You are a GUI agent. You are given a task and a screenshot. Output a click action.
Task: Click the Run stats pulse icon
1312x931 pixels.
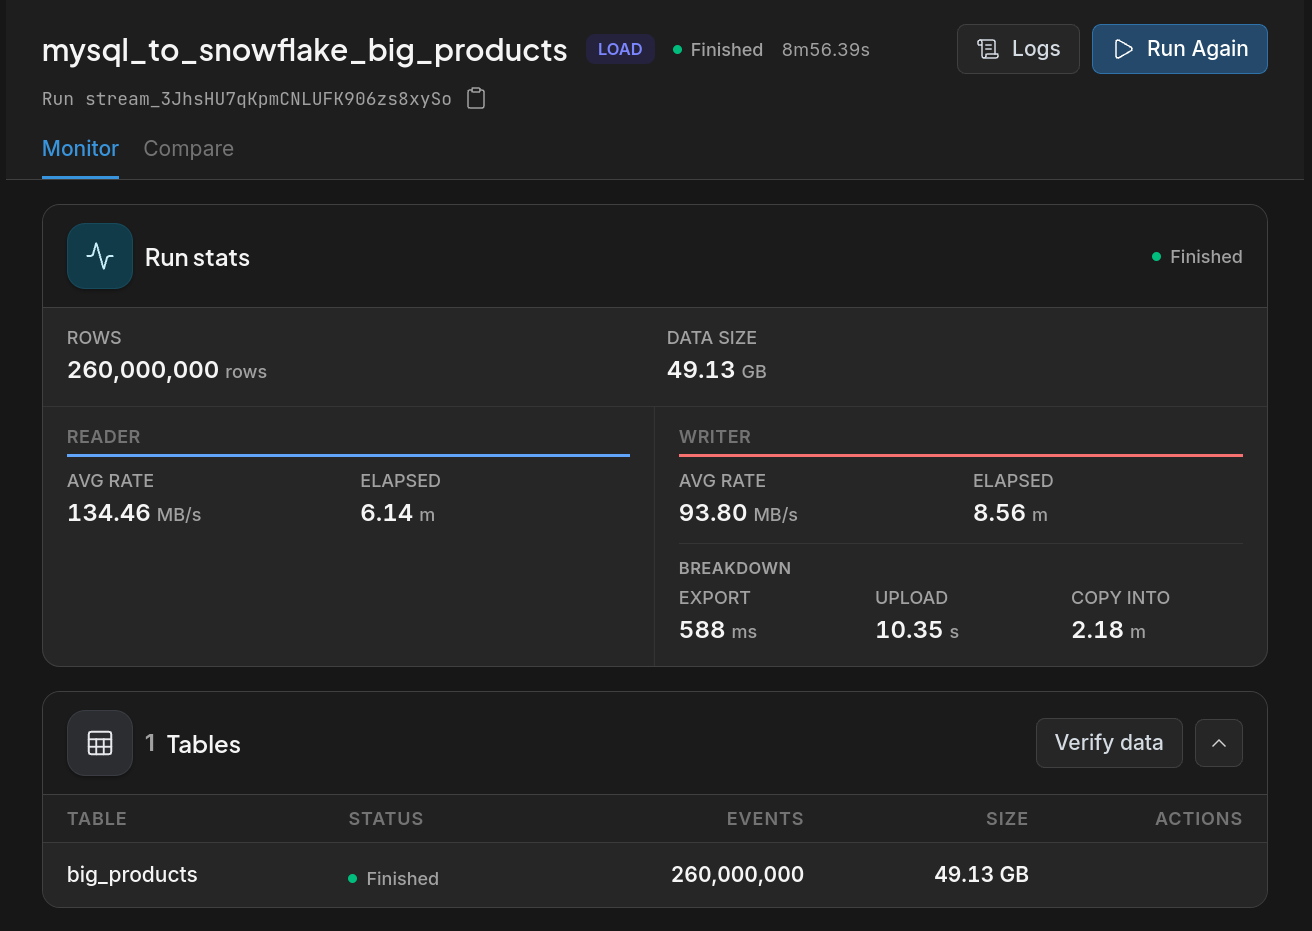[x=100, y=256]
